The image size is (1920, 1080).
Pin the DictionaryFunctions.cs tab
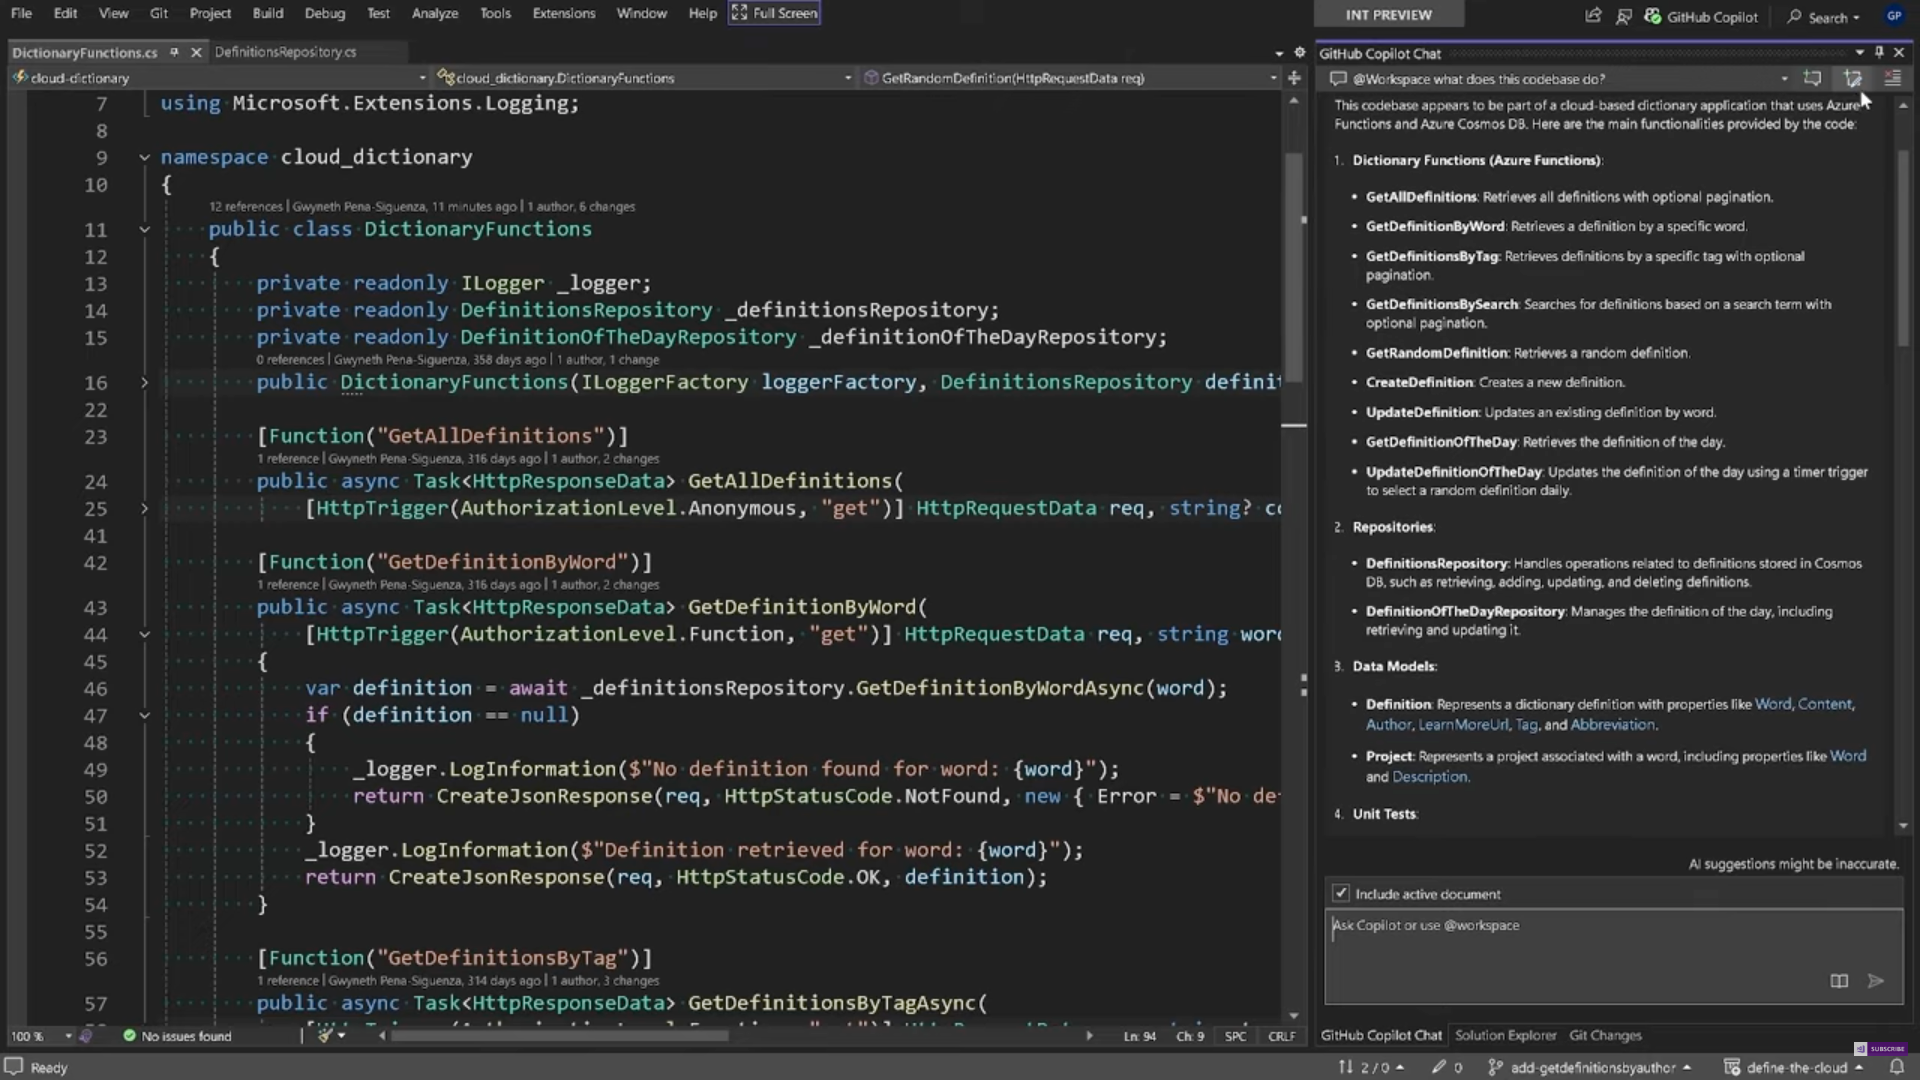pyautogui.click(x=174, y=52)
